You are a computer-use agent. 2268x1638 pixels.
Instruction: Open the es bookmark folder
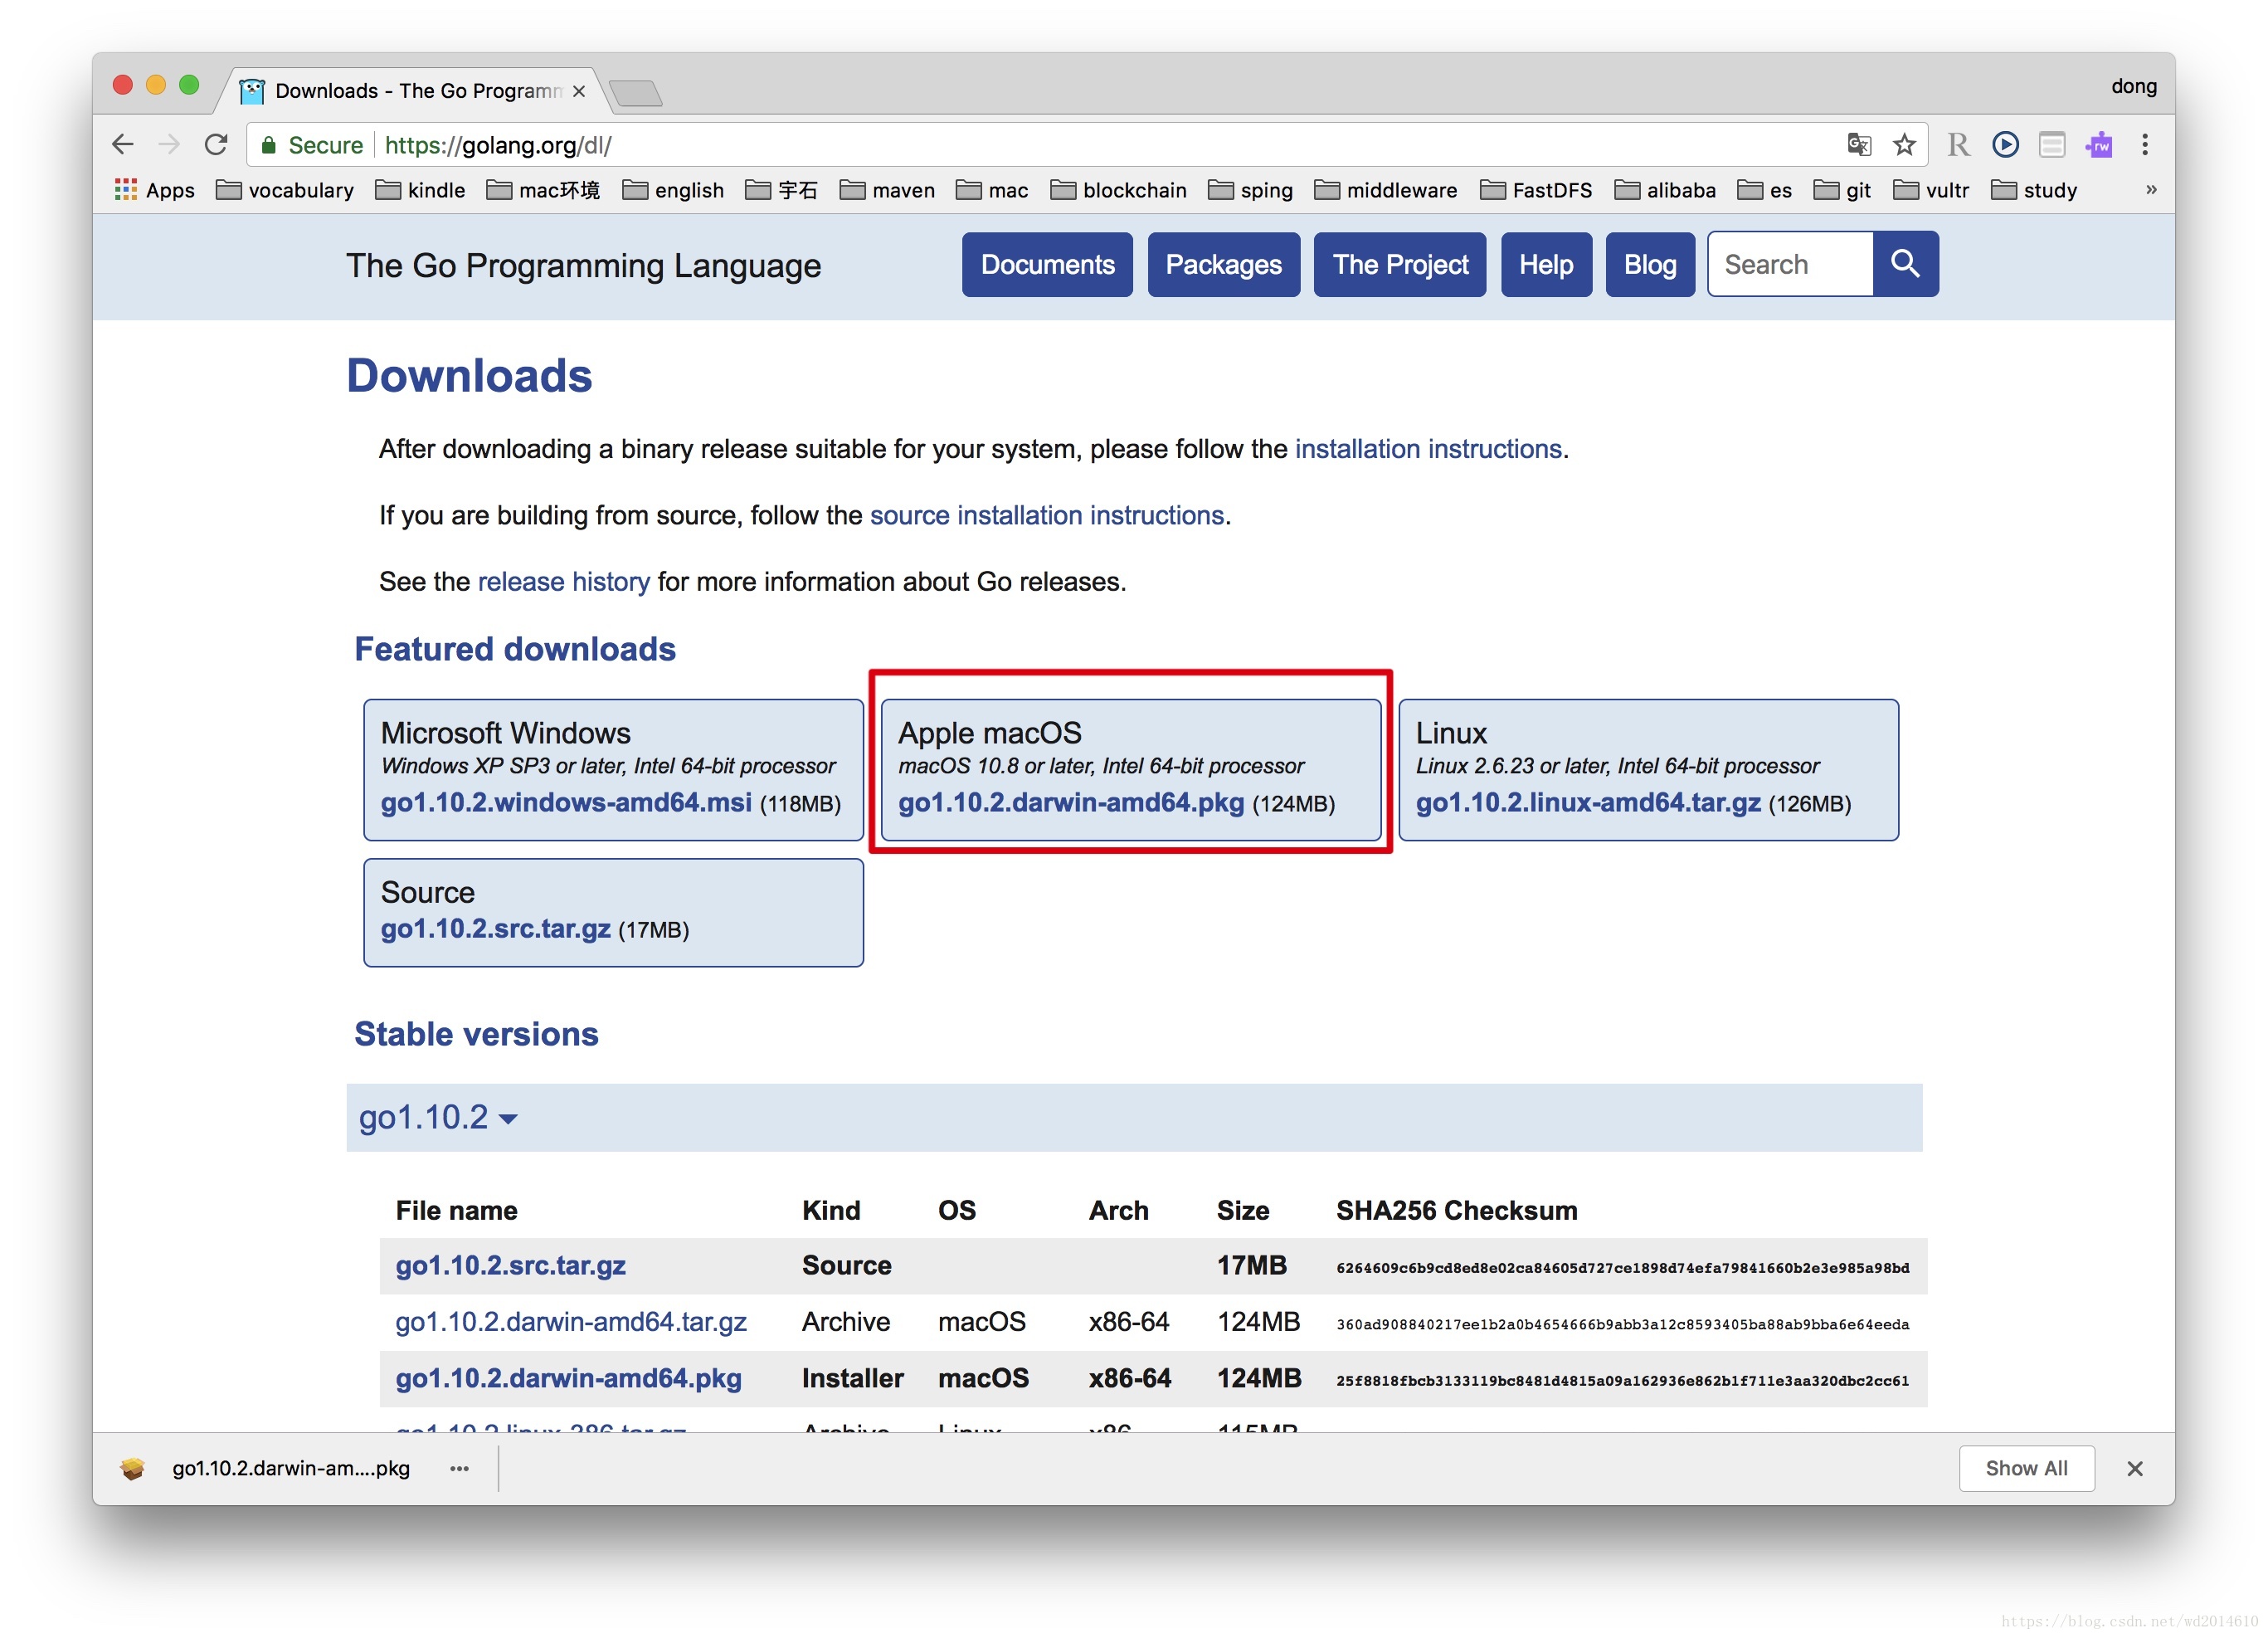pos(1765,190)
